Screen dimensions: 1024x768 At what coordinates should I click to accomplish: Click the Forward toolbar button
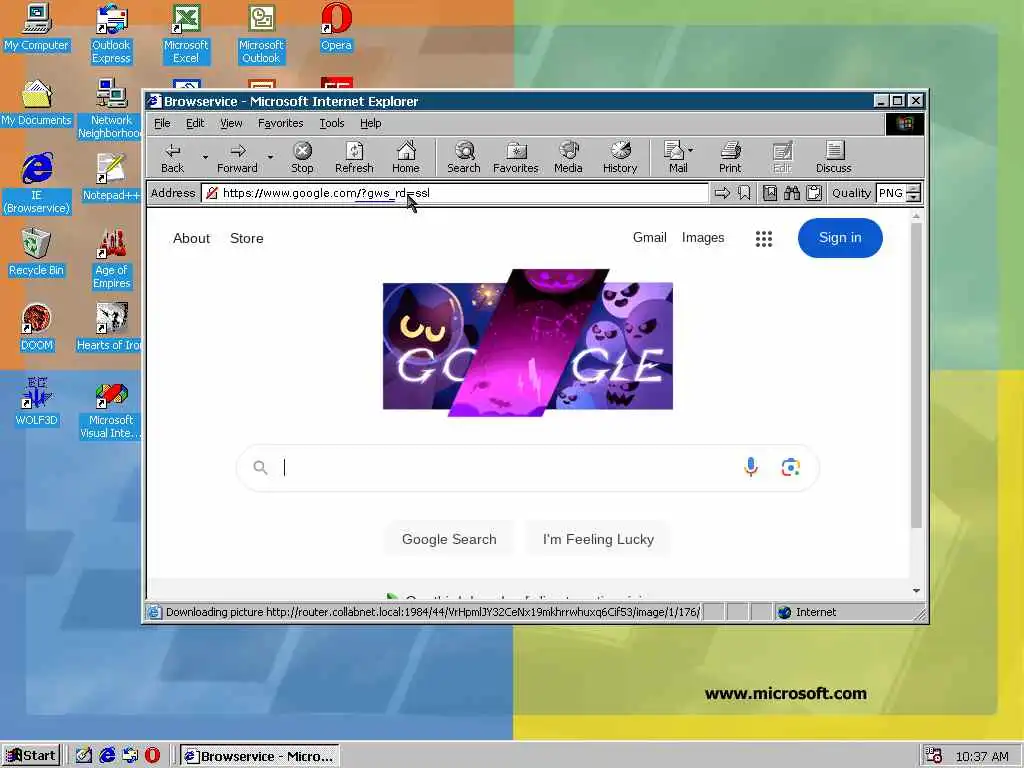tap(237, 157)
